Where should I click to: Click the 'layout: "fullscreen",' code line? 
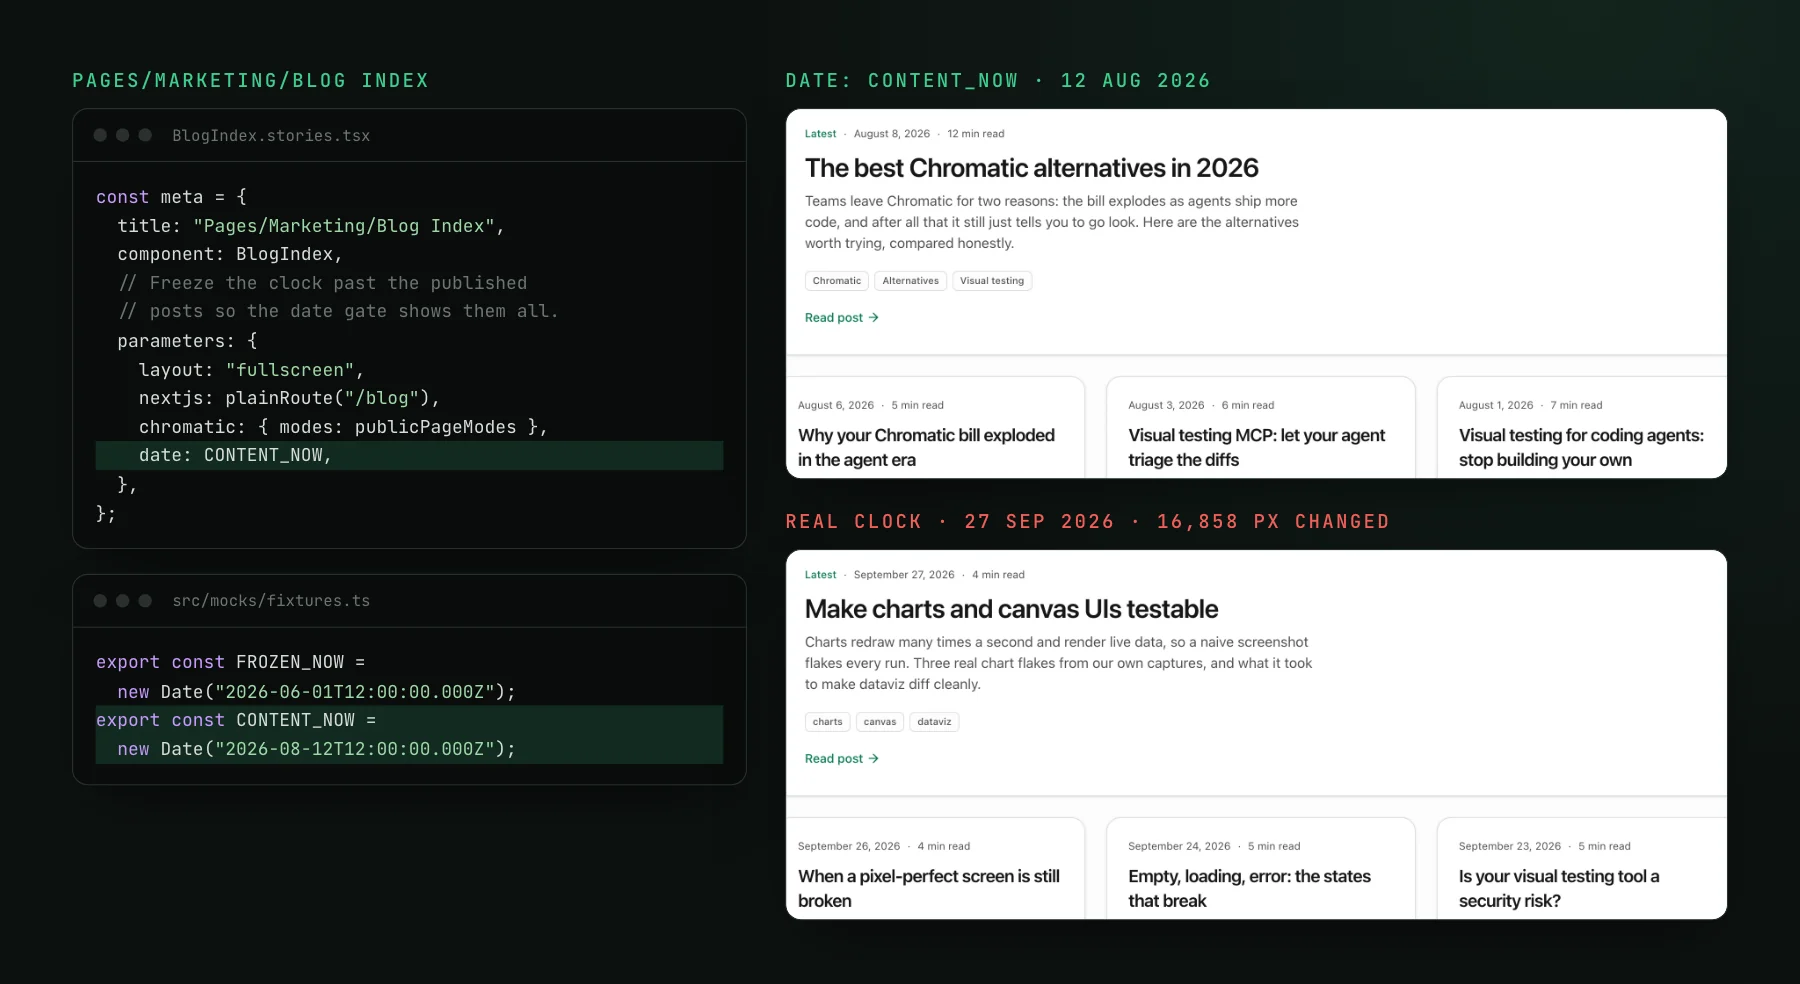click(251, 370)
